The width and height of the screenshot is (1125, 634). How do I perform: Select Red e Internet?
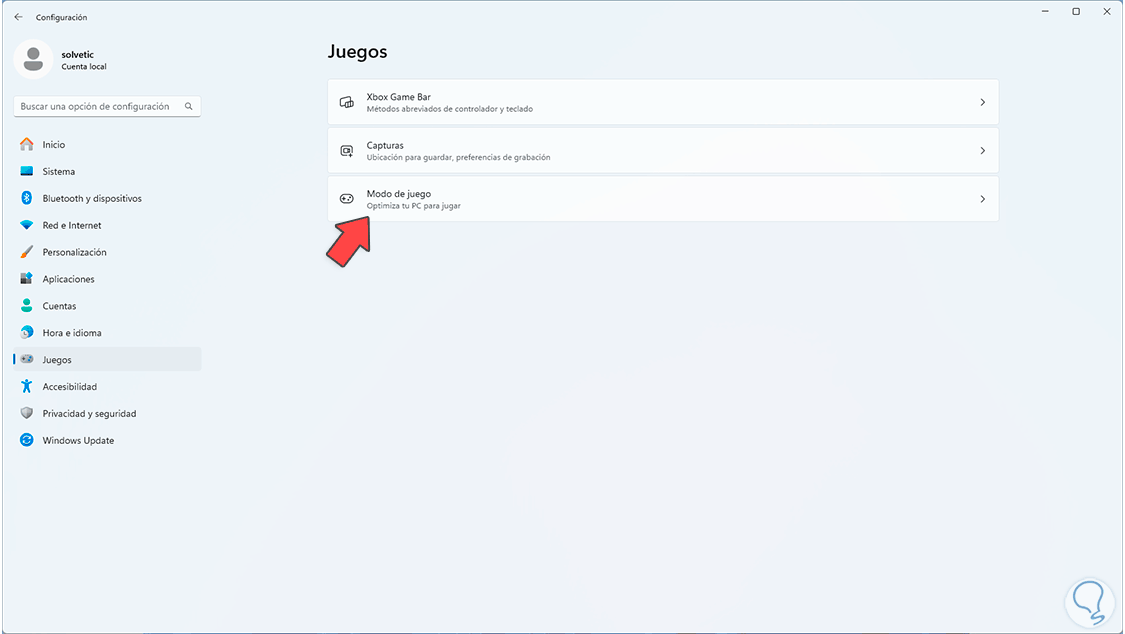tap(108, 225)
